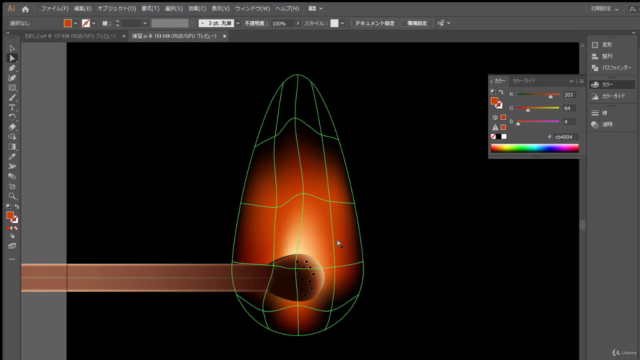The width and height of the screenshot is (640, 360).
Task: Open the オブジェクト(O) menu
Action: [116, 9]
